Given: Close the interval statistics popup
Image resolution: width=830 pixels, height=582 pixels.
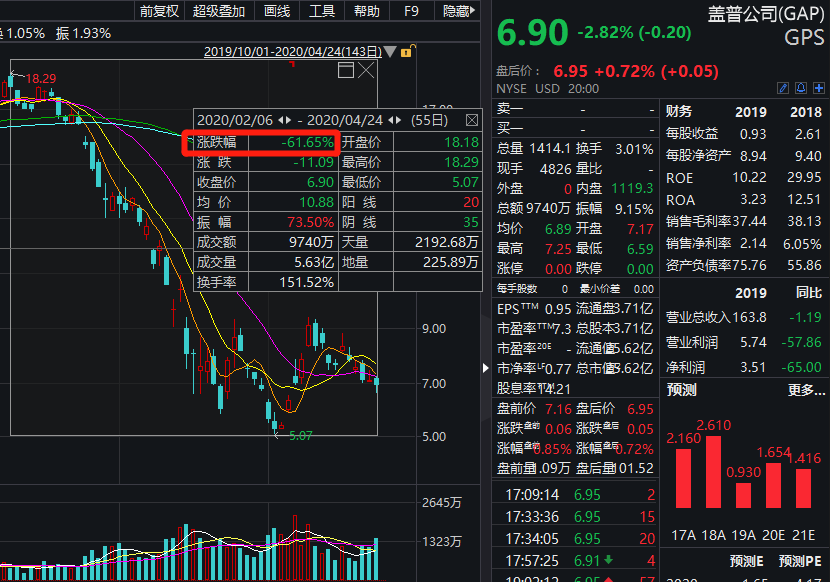Looking at the screenshot, I should [x=472, y=119].
